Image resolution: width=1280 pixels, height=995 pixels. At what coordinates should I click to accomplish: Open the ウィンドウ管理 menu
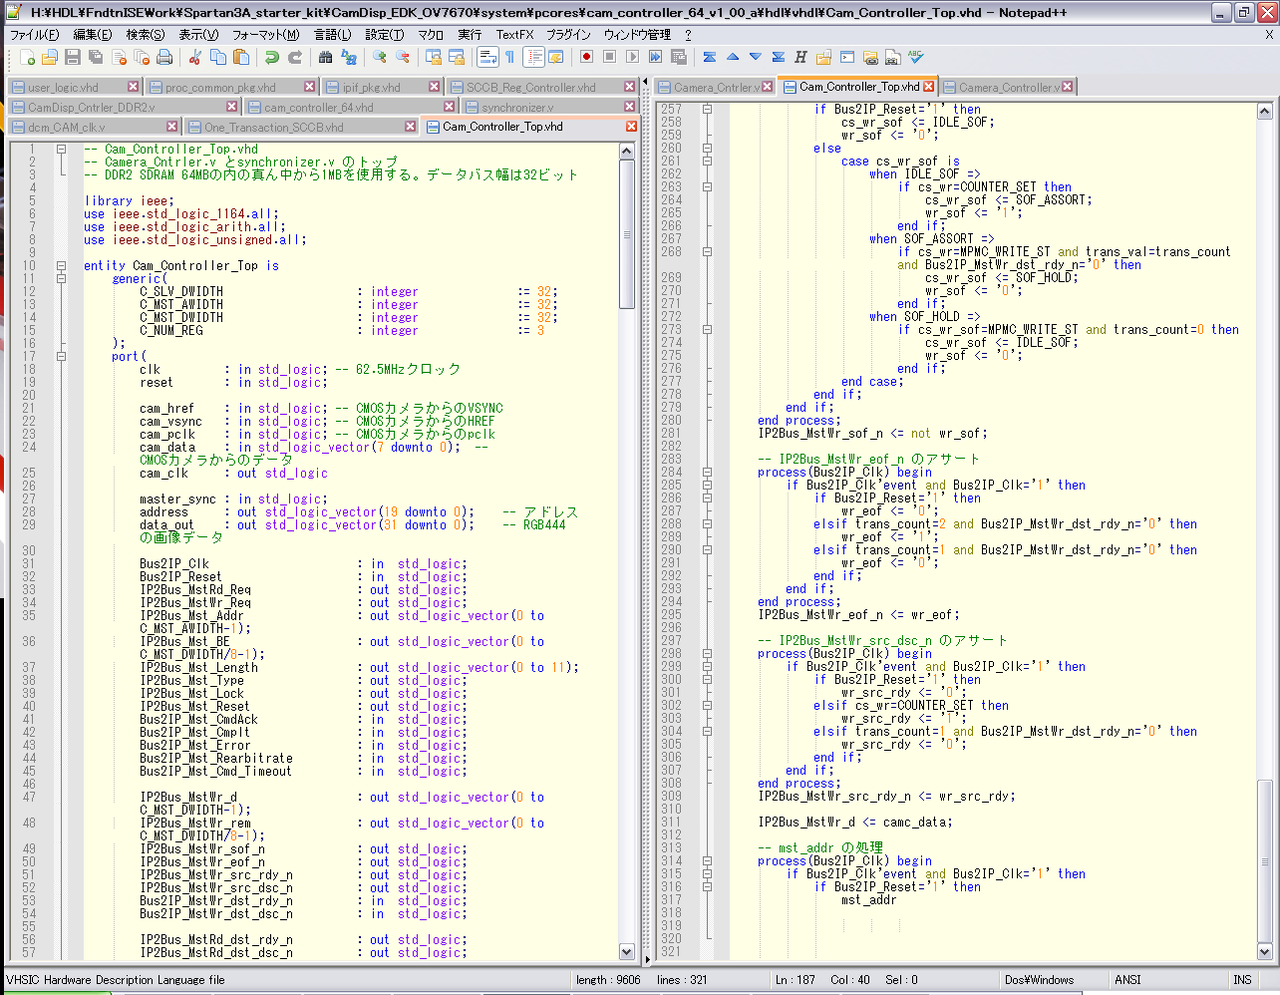click(637, 34)
